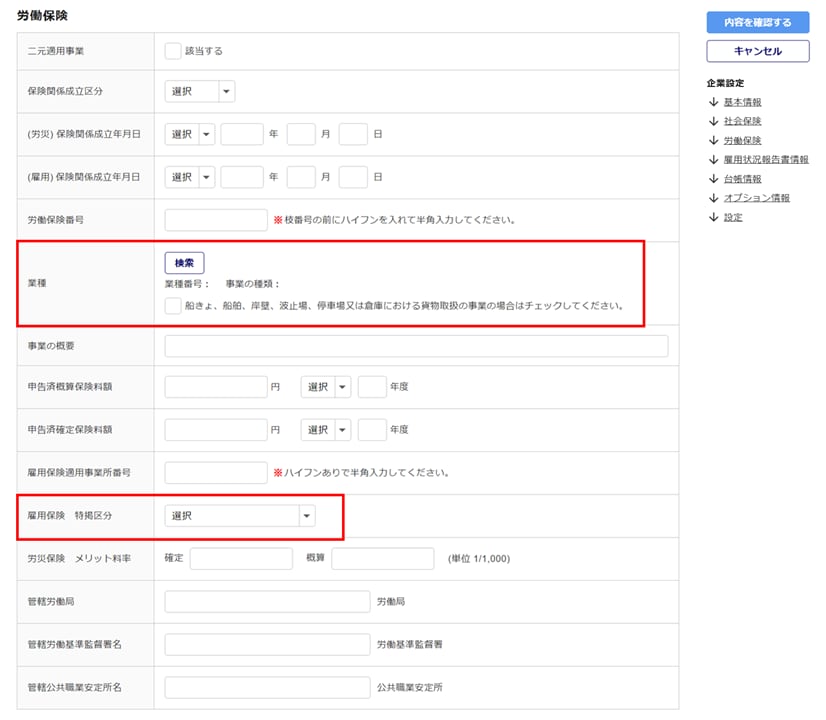Open the 雇用保険 特掲区分 dropdown
Viewport: 826px width, 720px height.
pos(239,516)
